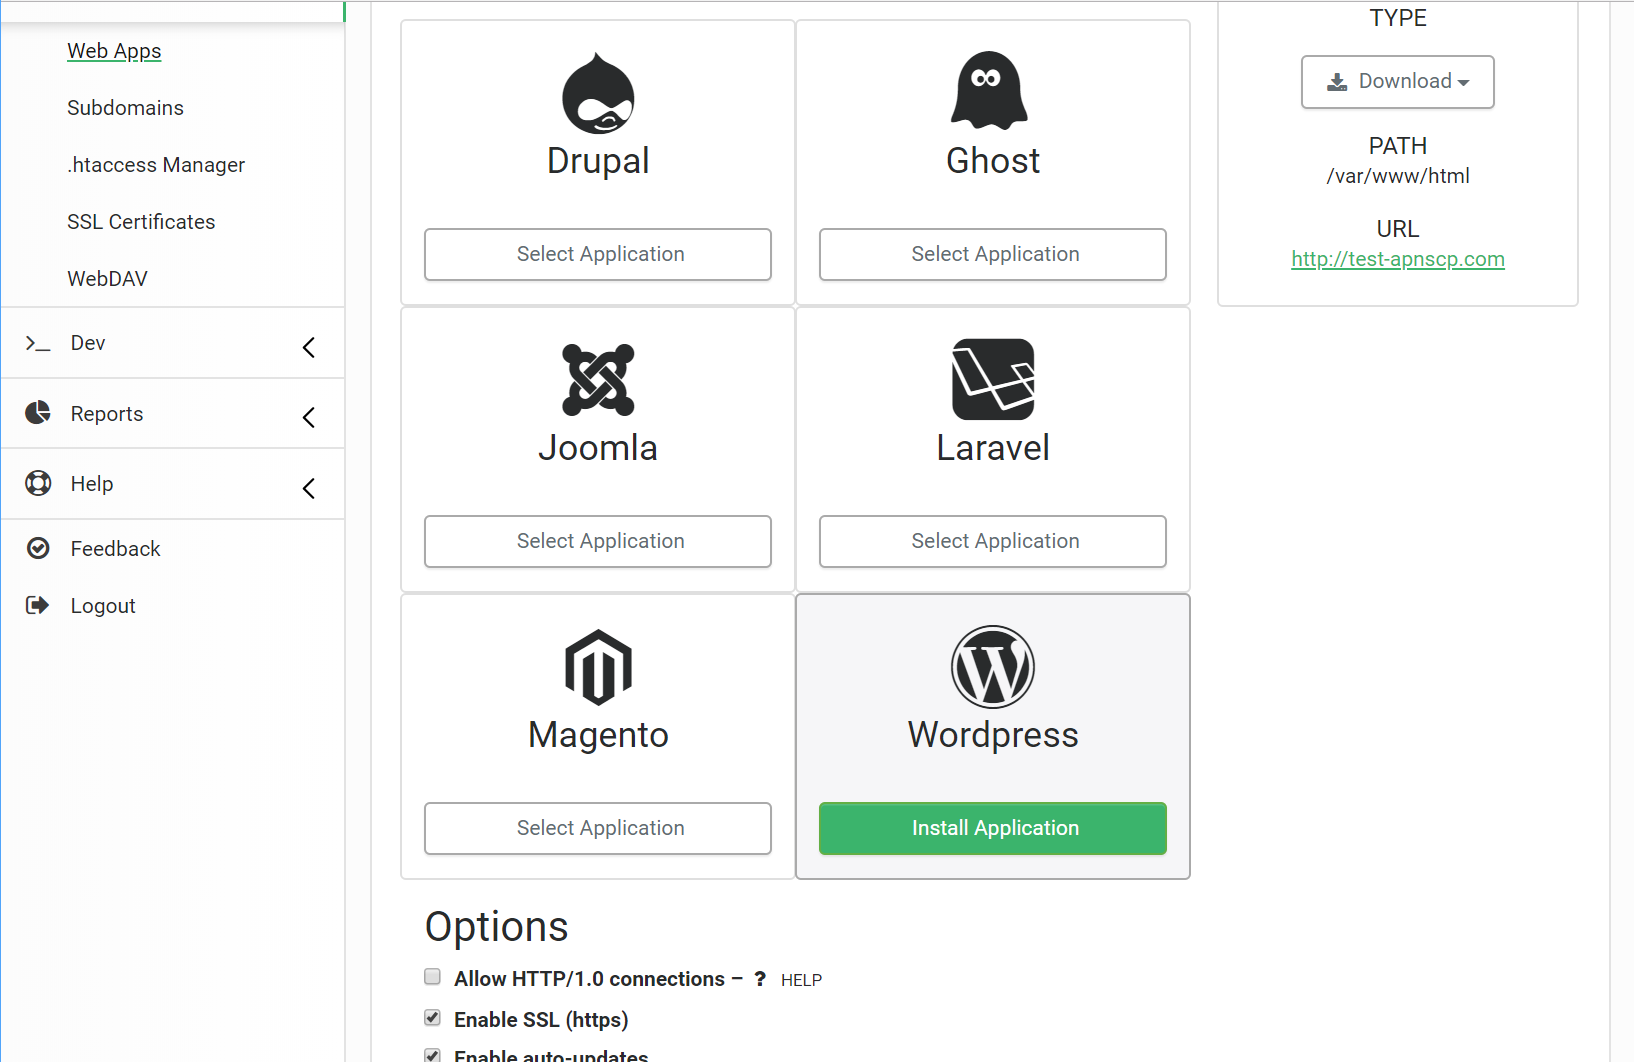Click the Laravel application name
The width and height of the screenshot is (1634, 1062).
993,448
